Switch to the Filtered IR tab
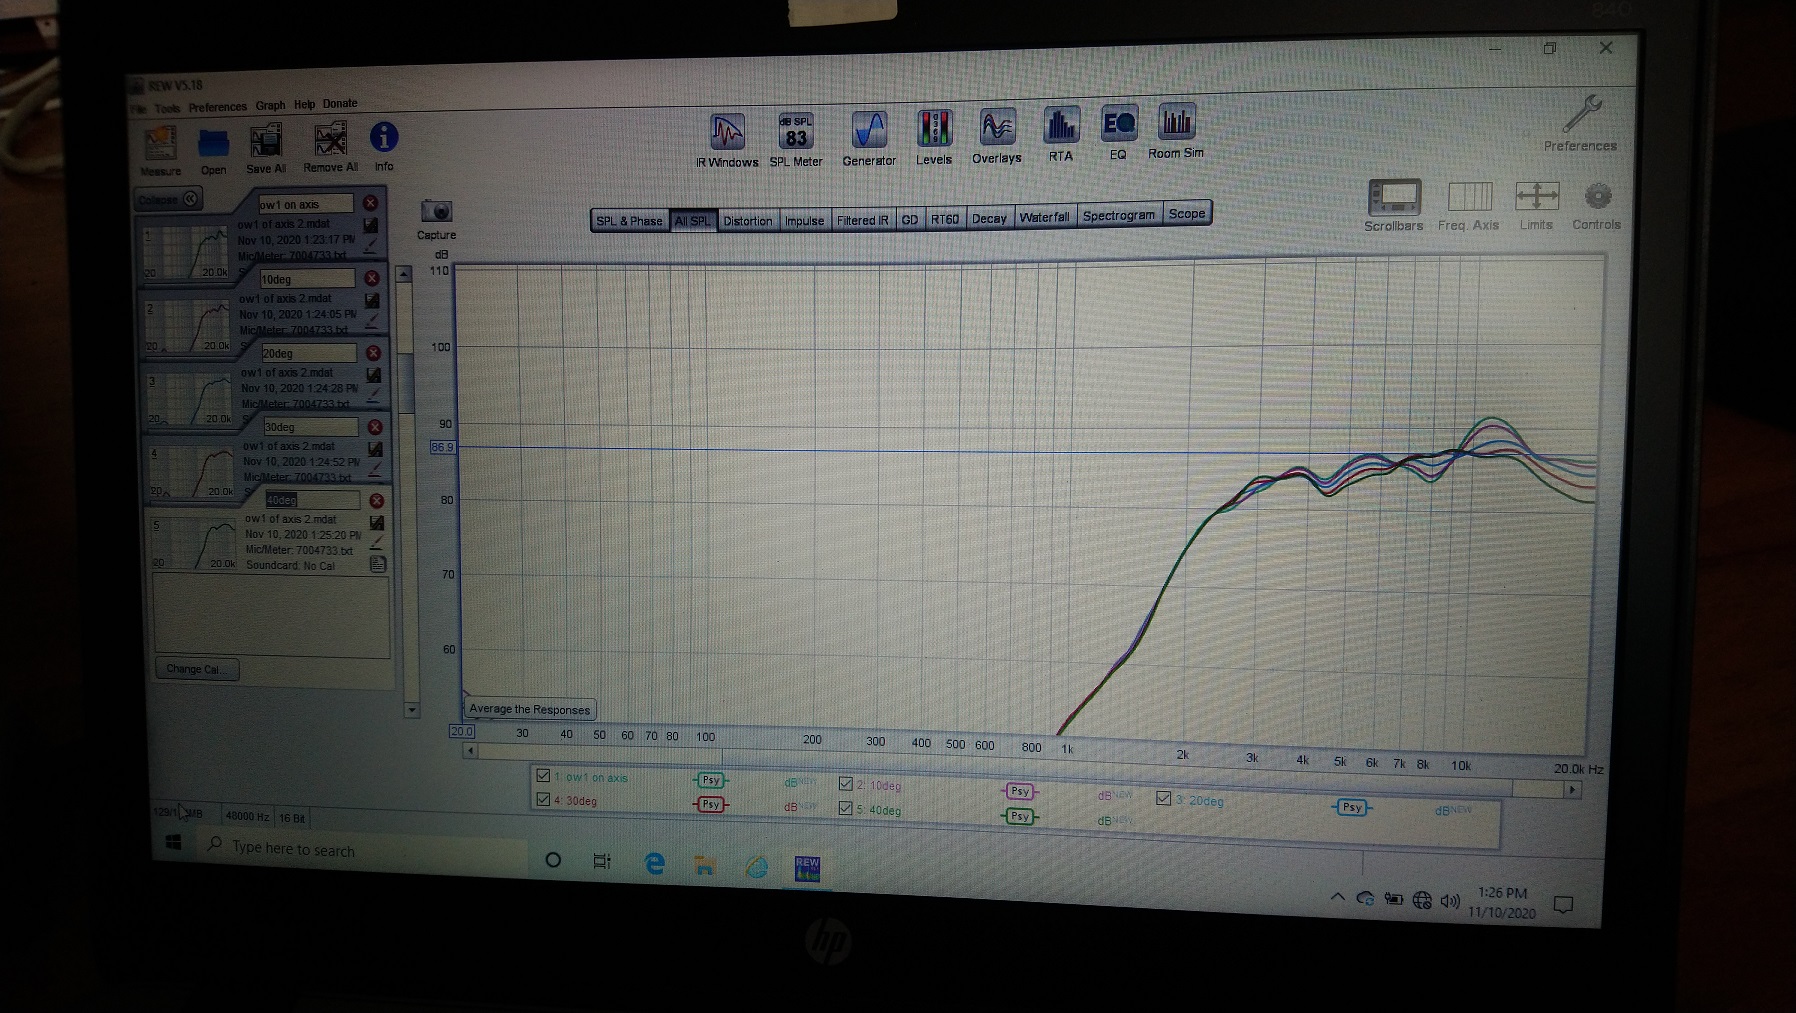Screen dimensions: 1796x1013 (862, 220)
